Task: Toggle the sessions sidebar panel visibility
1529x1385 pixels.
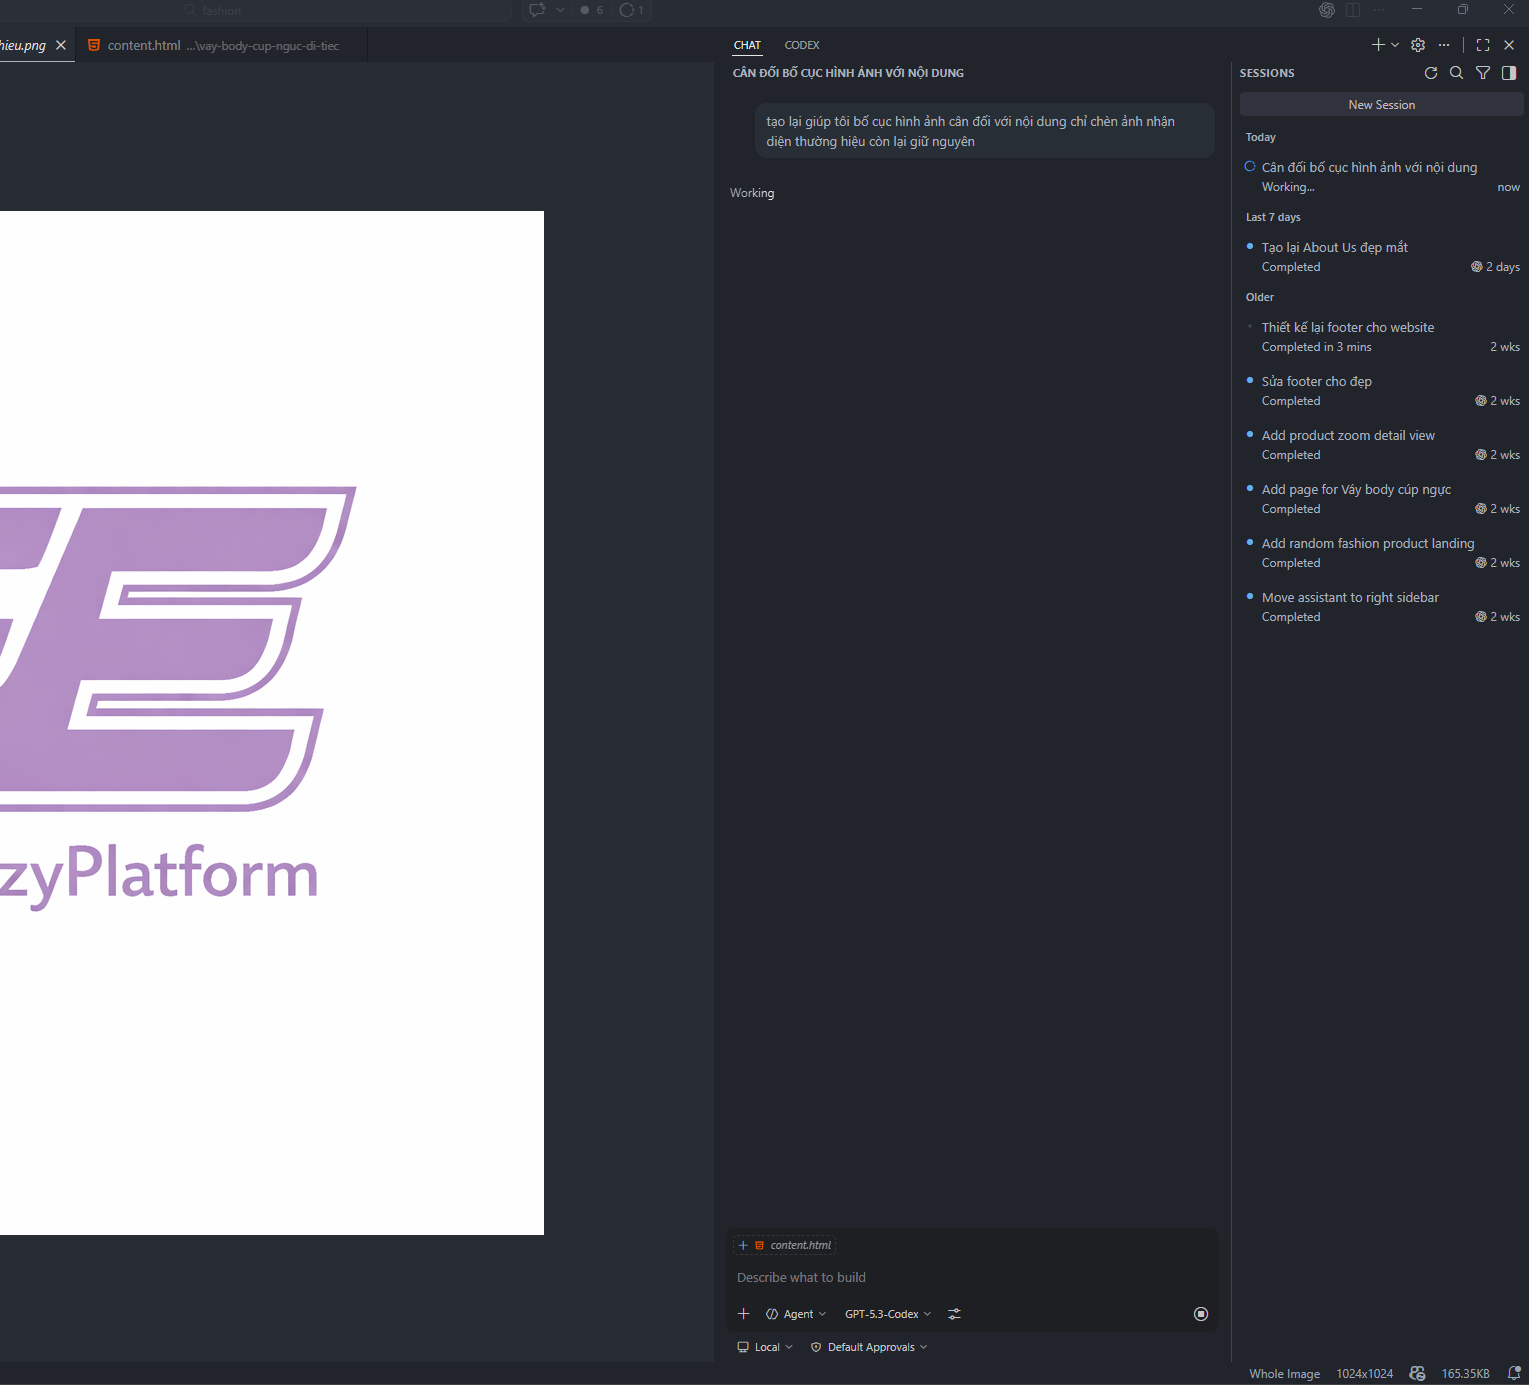Action: pyautogui.click(x=1509, y=73)
